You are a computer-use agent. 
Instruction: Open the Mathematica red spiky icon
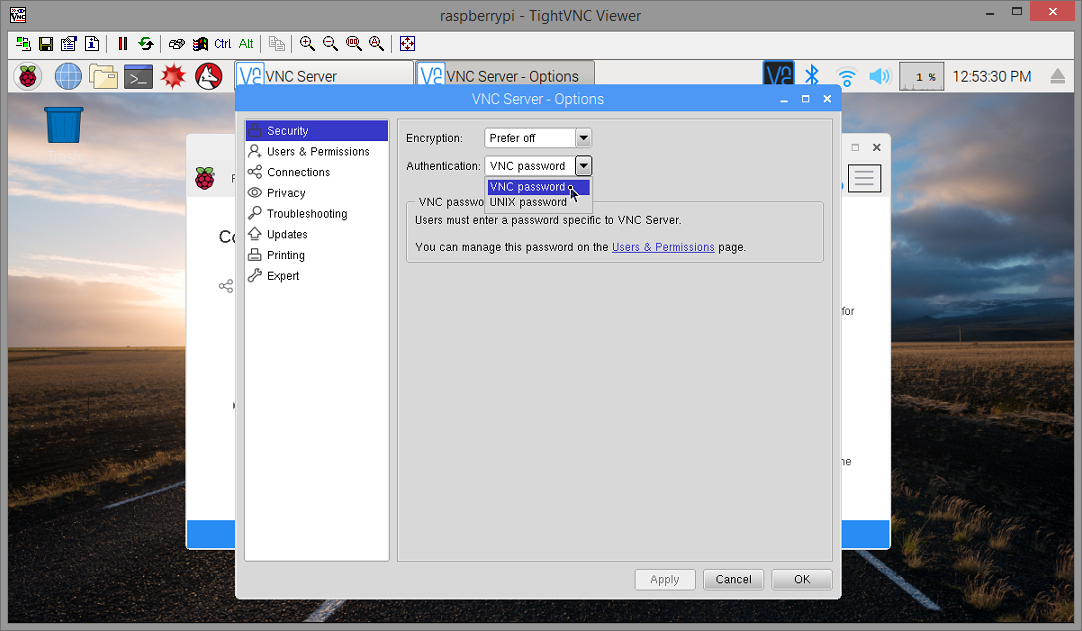[173, 76]
